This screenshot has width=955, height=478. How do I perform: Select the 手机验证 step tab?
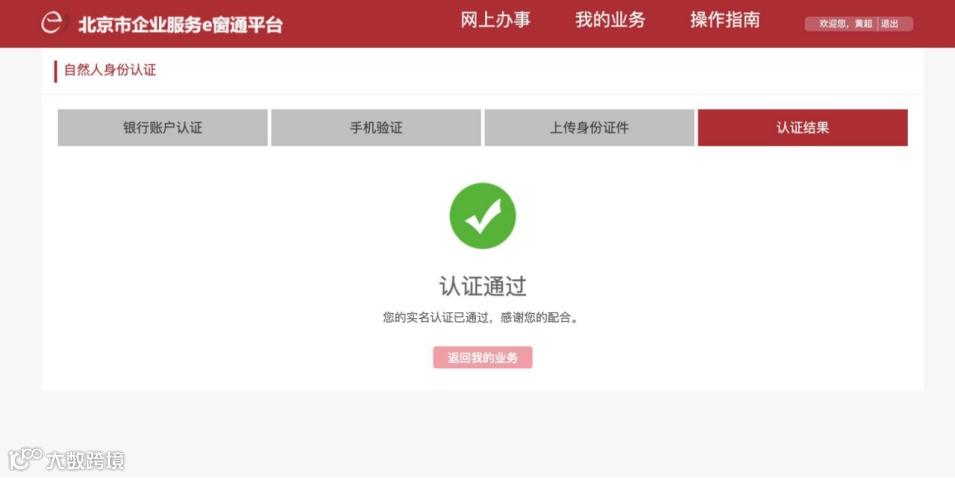pyautogui.click(x=376, y=127)
